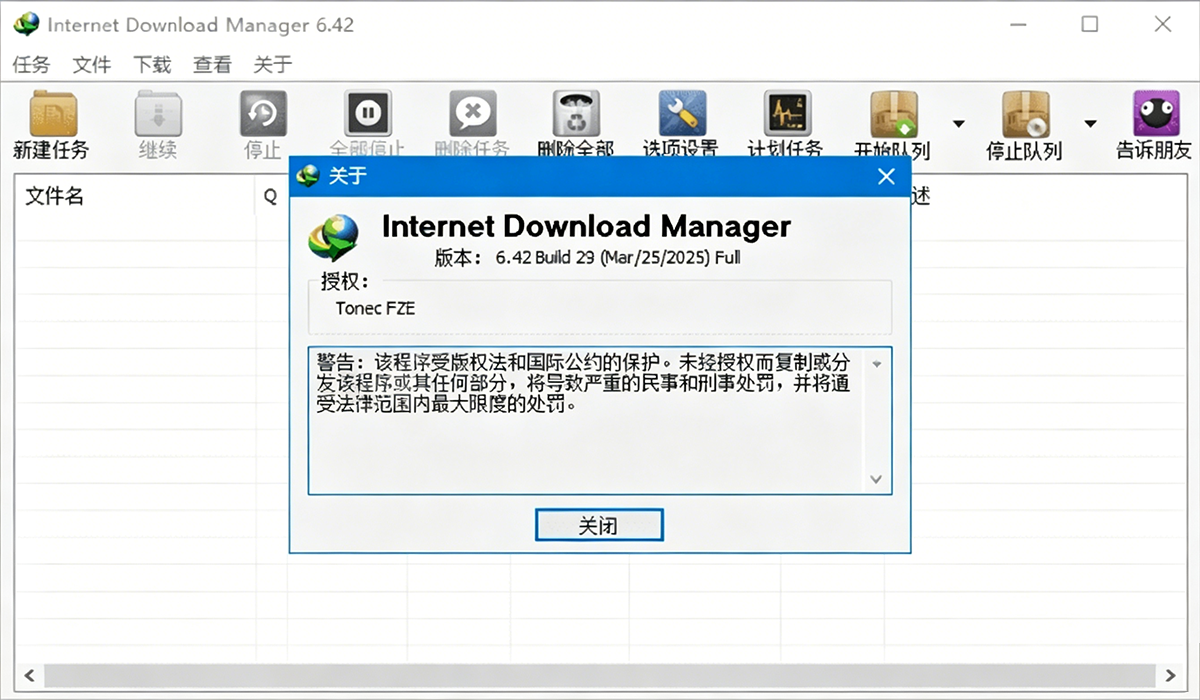Click the 继续 (resume) toolbar icon
This screenshot has height=700, width=1200.
coord(159,113)
